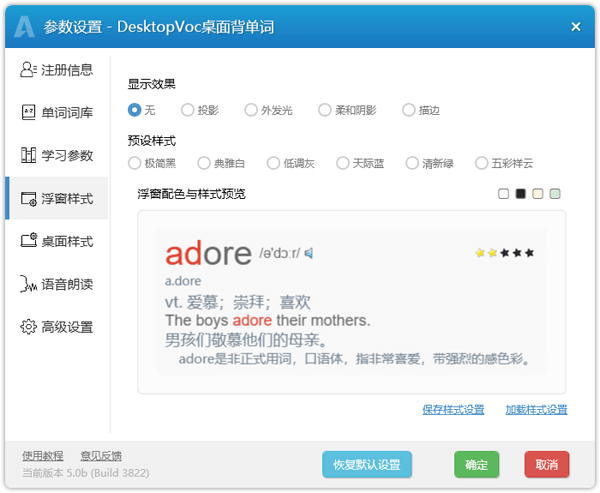Click the 桌面样式 desktop icon
The image size is (600, 493).
pyautogui.click(x=29, y=241)
